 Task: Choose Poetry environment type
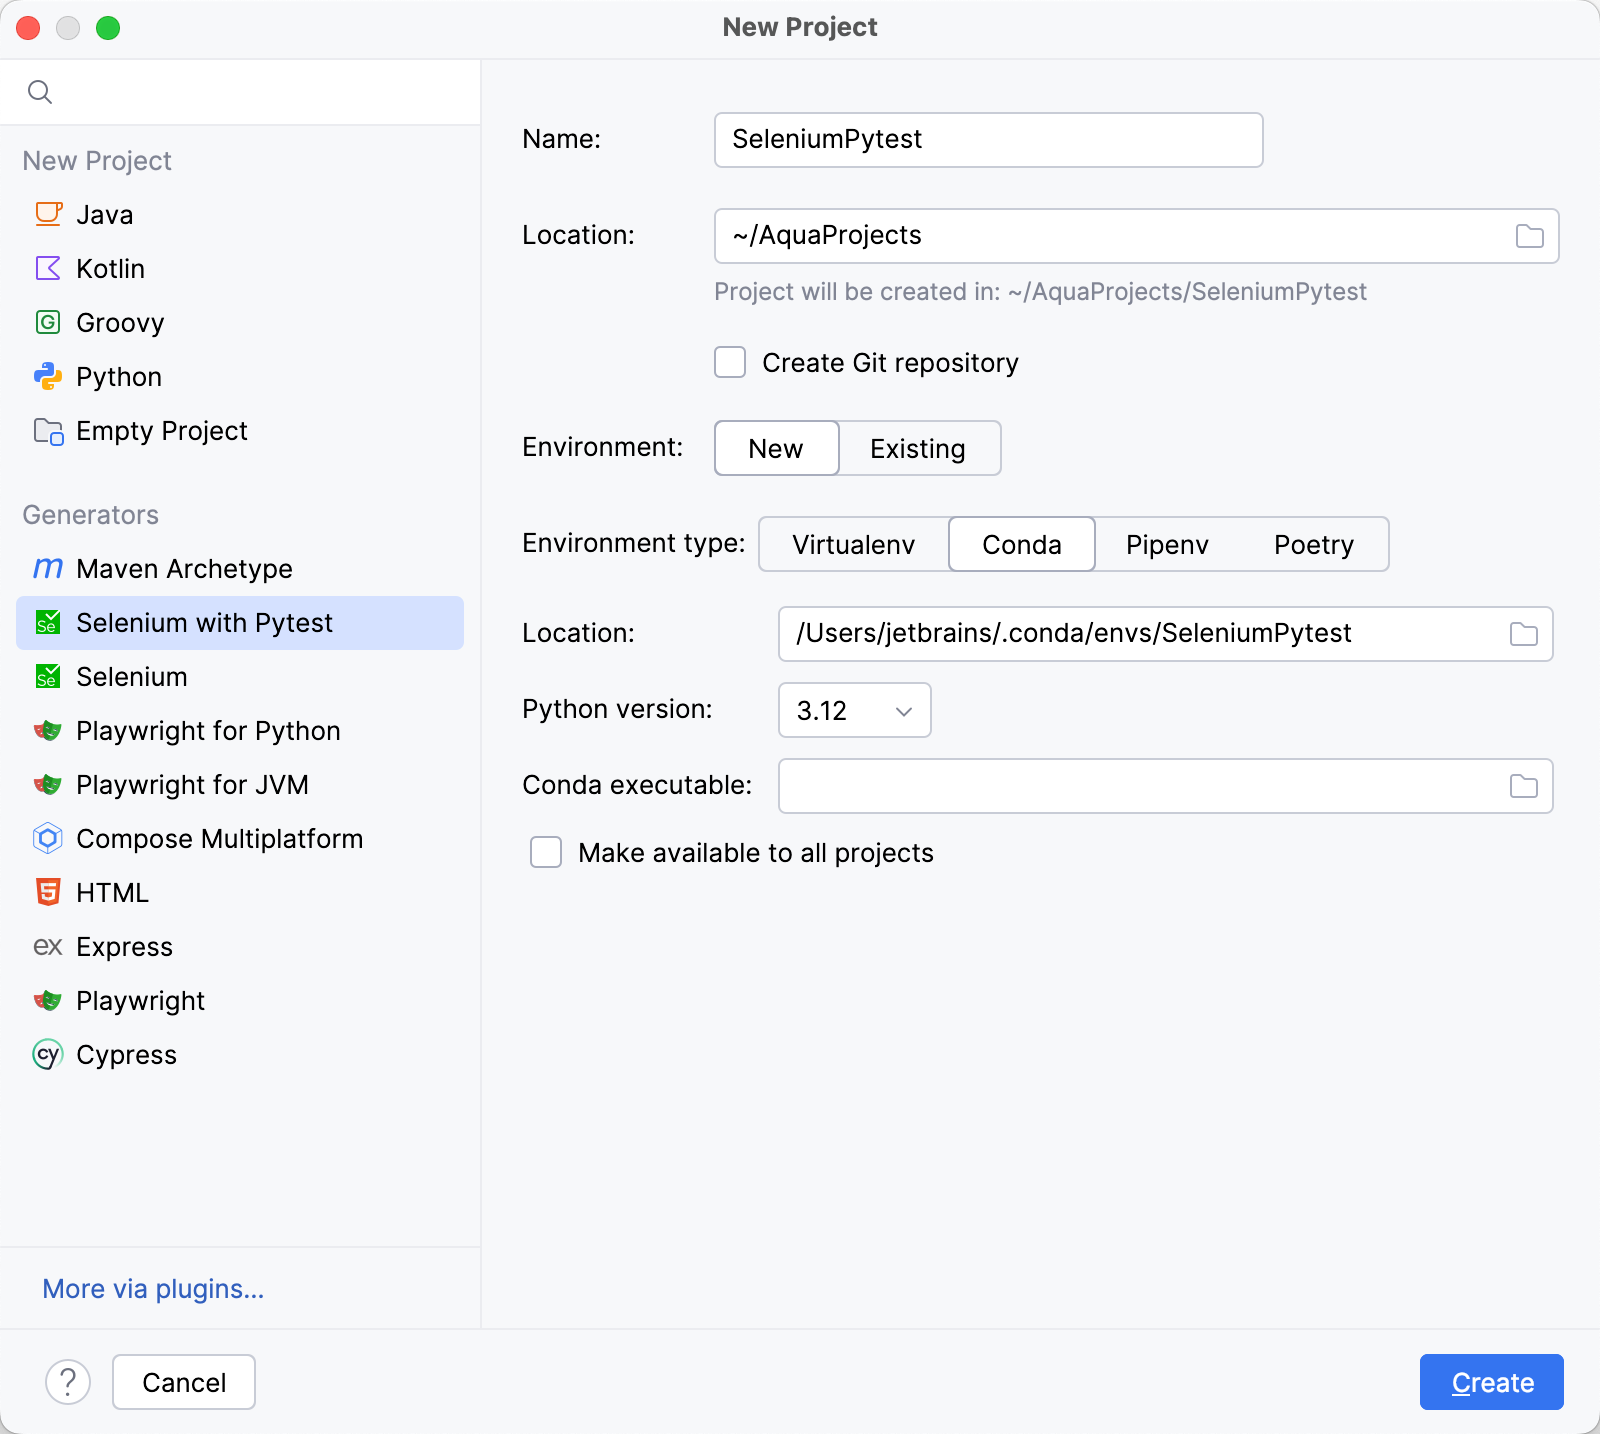1314,544
